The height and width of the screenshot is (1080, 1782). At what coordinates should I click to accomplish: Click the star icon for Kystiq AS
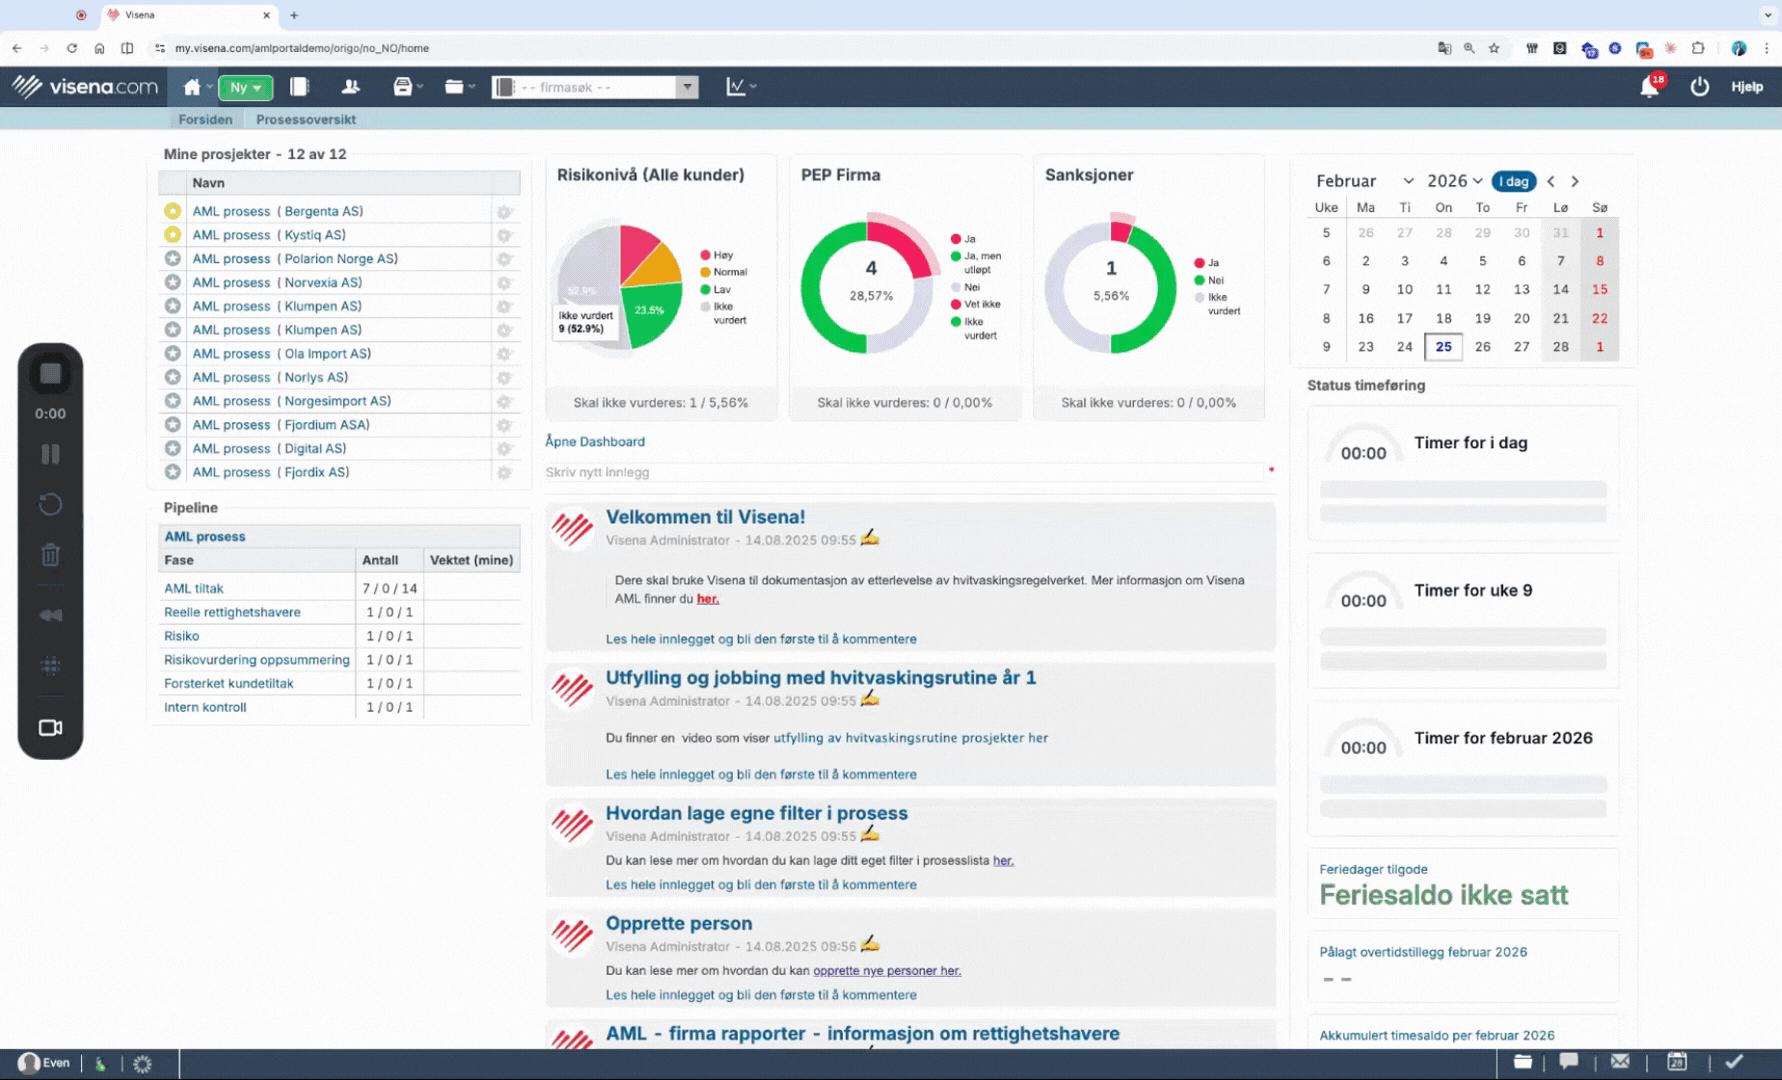tap(173, 235)
